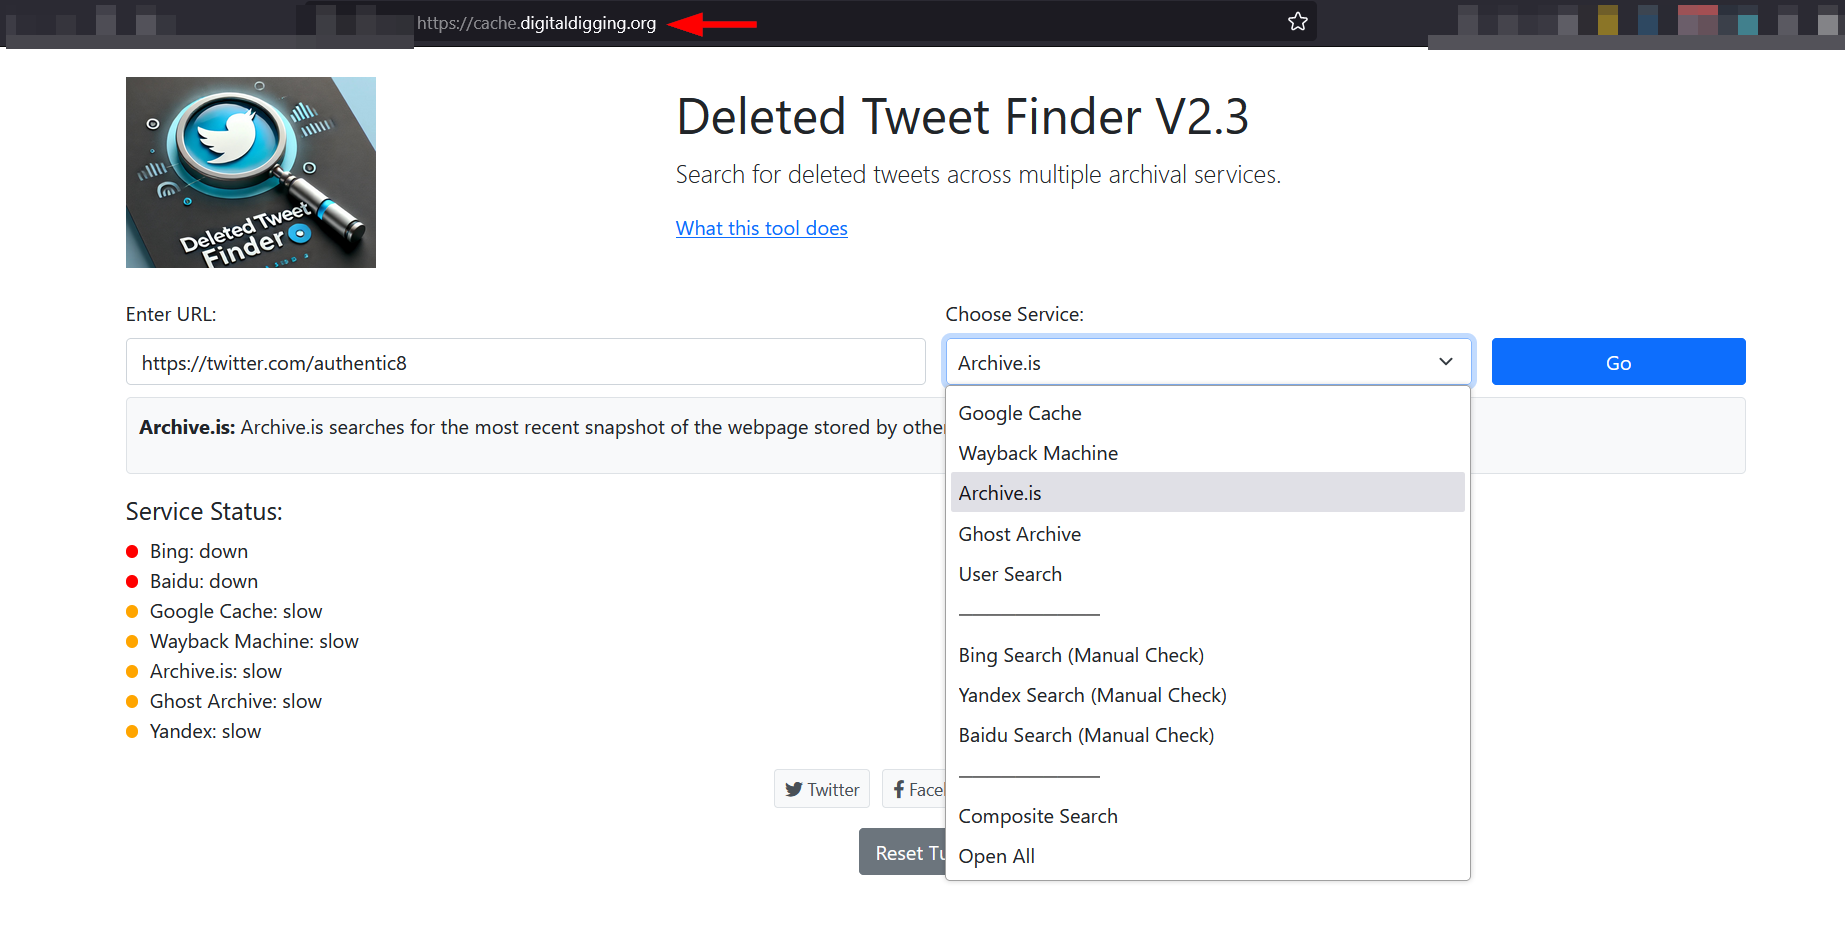Click the 'Ghost Archive: slow' status entry
The width and height of the screenshot is (1845, 929).
click(x=224, y=701)
